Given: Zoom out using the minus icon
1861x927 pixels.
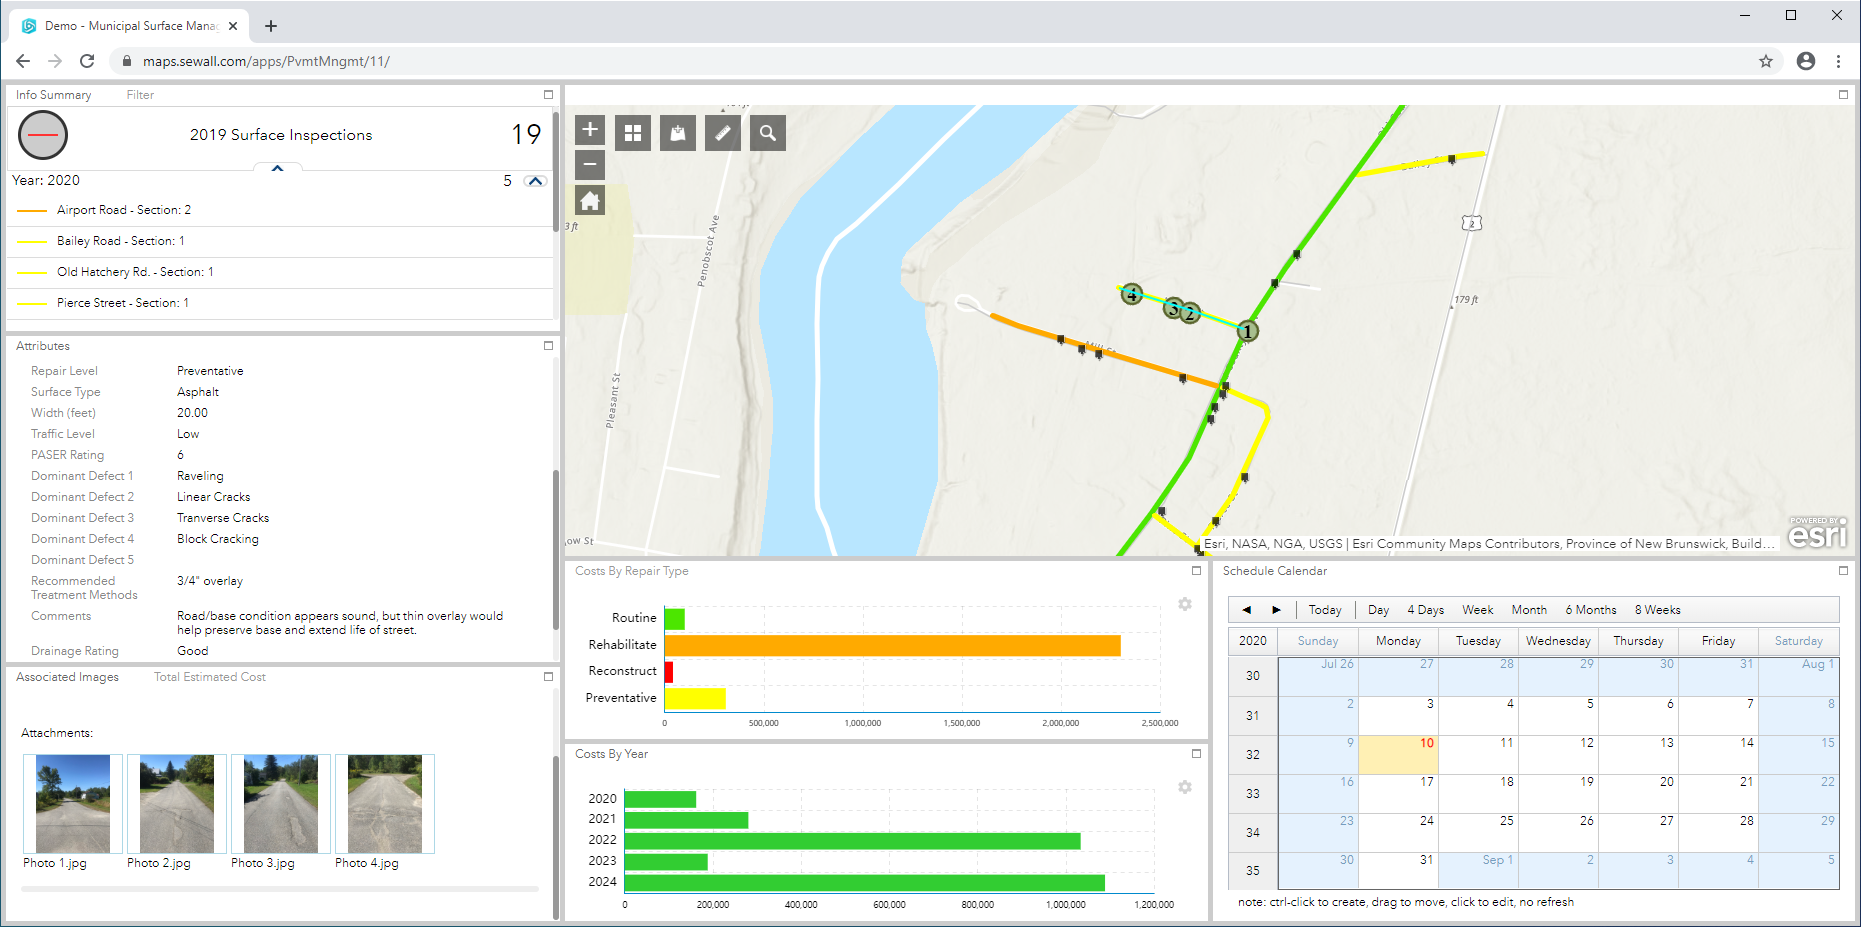Looking at the screenshot, I should [589, 164].
